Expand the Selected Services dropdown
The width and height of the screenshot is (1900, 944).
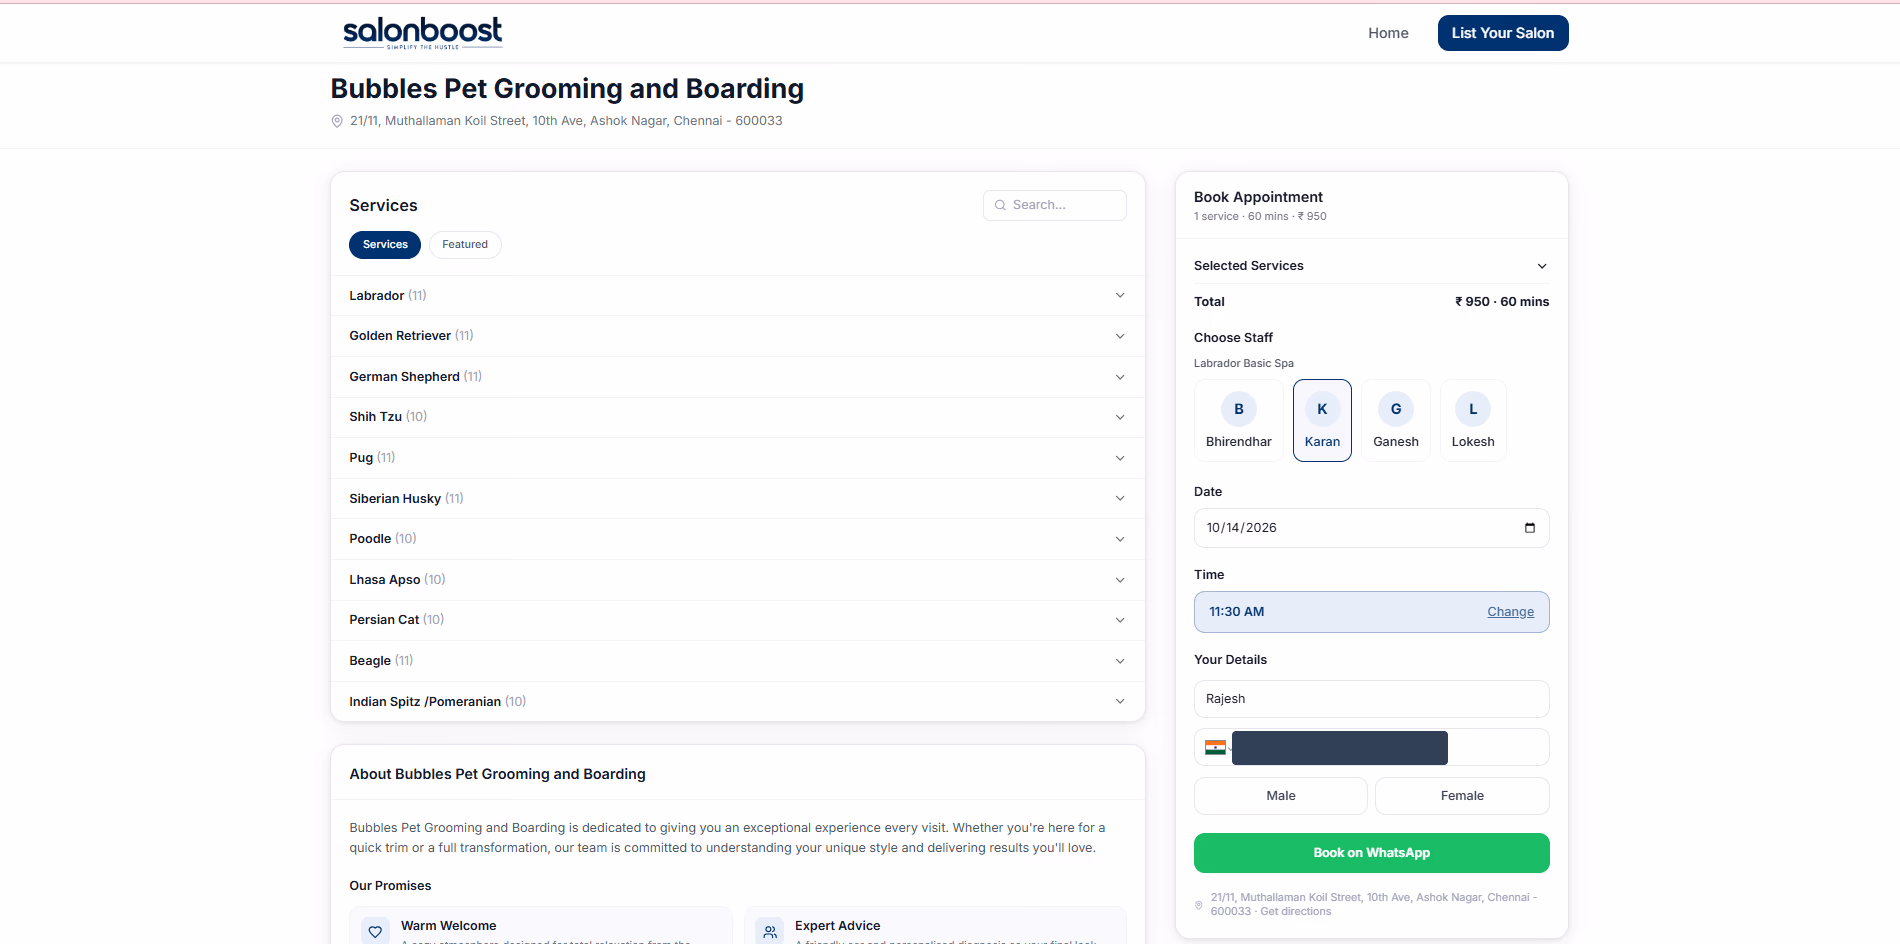(x=1371, y=266)
